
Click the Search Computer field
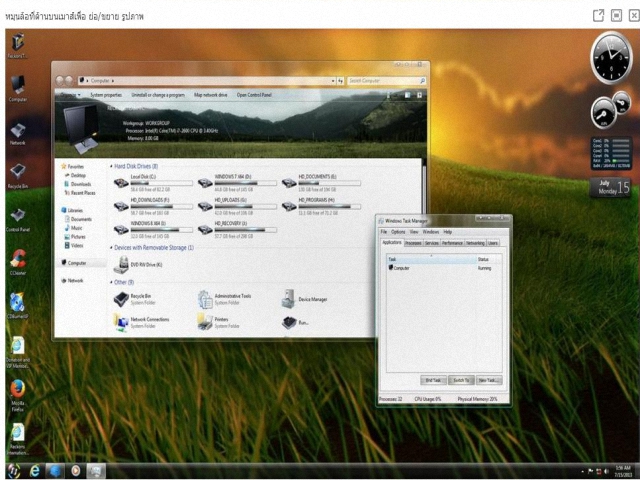coord(386,81)
